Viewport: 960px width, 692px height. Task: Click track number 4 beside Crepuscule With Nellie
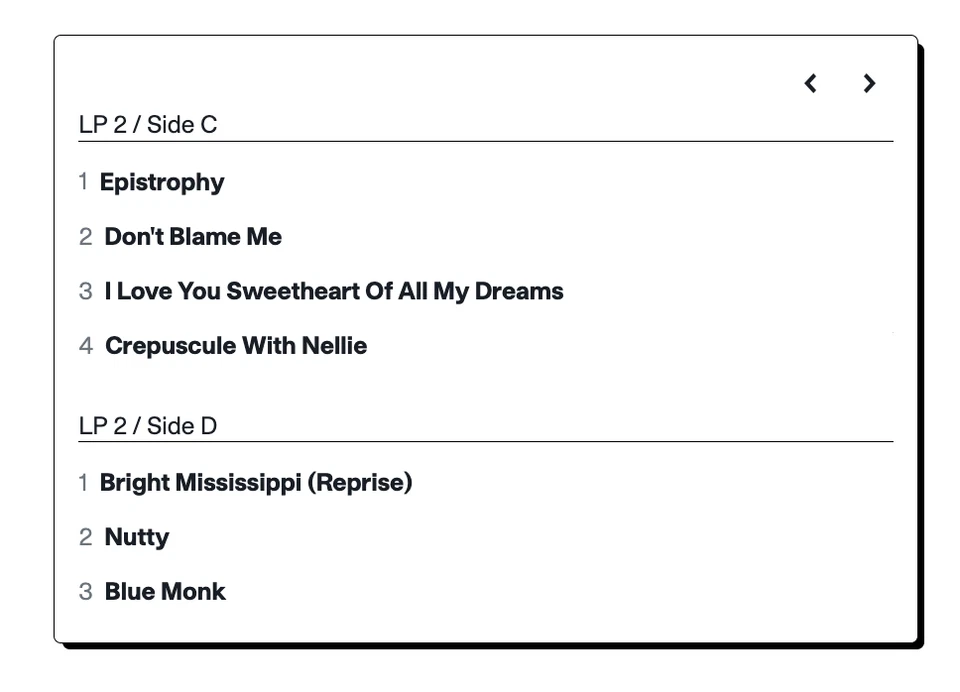tap(86, 346)
